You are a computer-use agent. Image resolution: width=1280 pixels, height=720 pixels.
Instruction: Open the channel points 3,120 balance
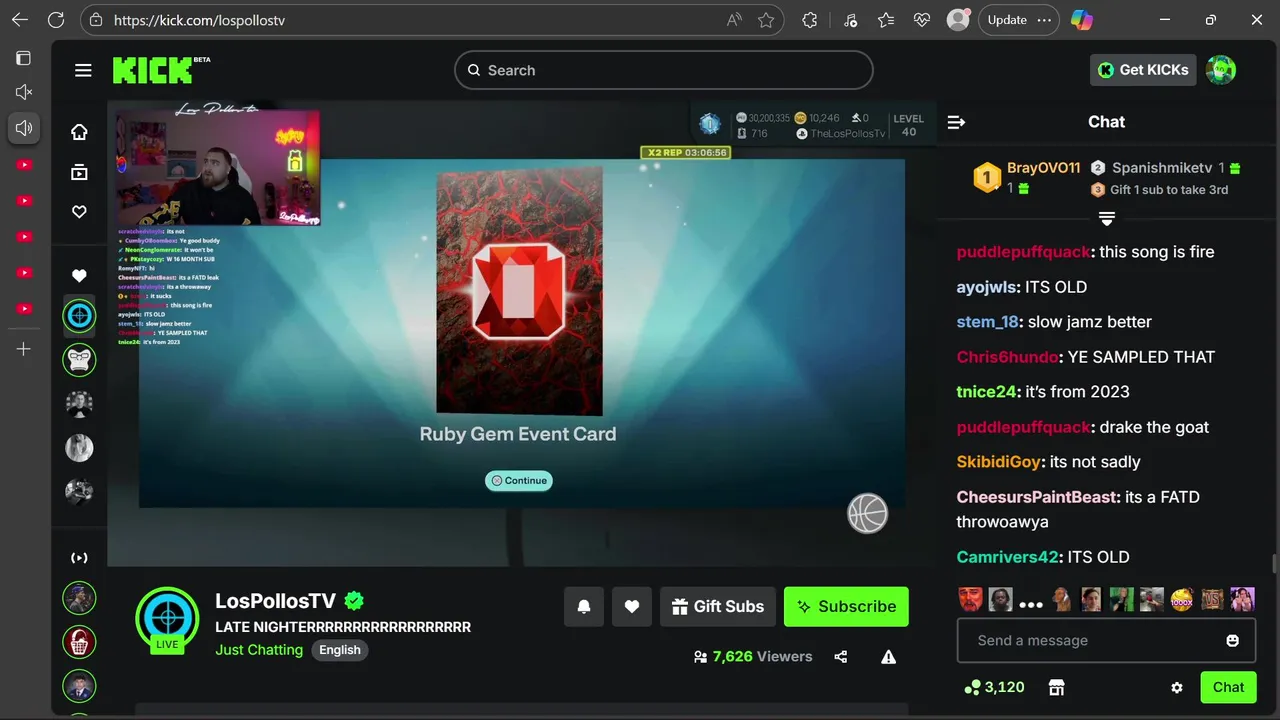tap(995, 688)
